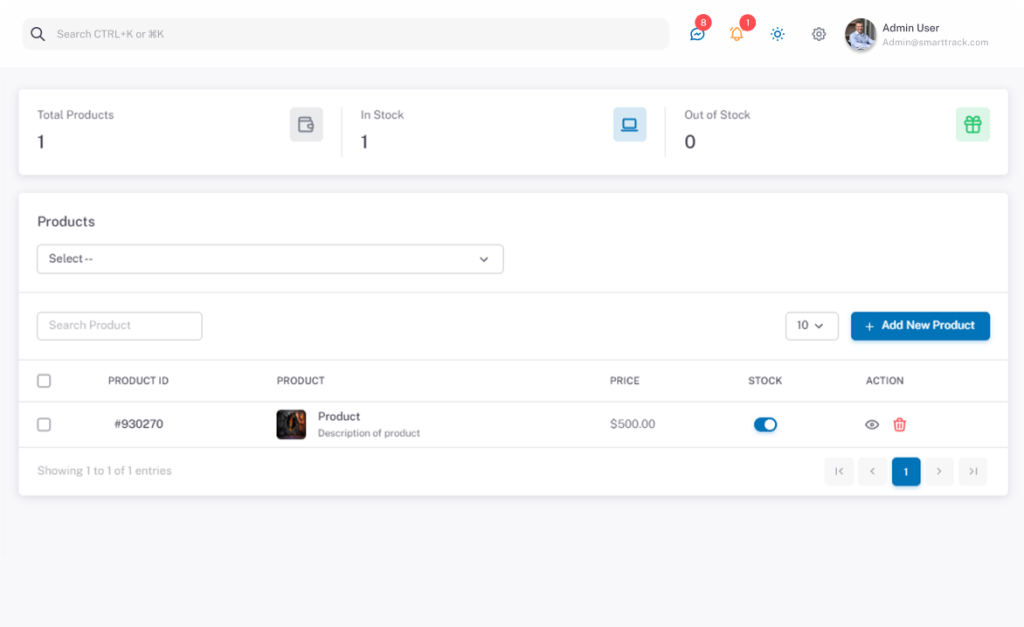Screen dimensions: 1024x627
Task: Open the 10 entries per page dropdown
Action: tap(811, 326)
